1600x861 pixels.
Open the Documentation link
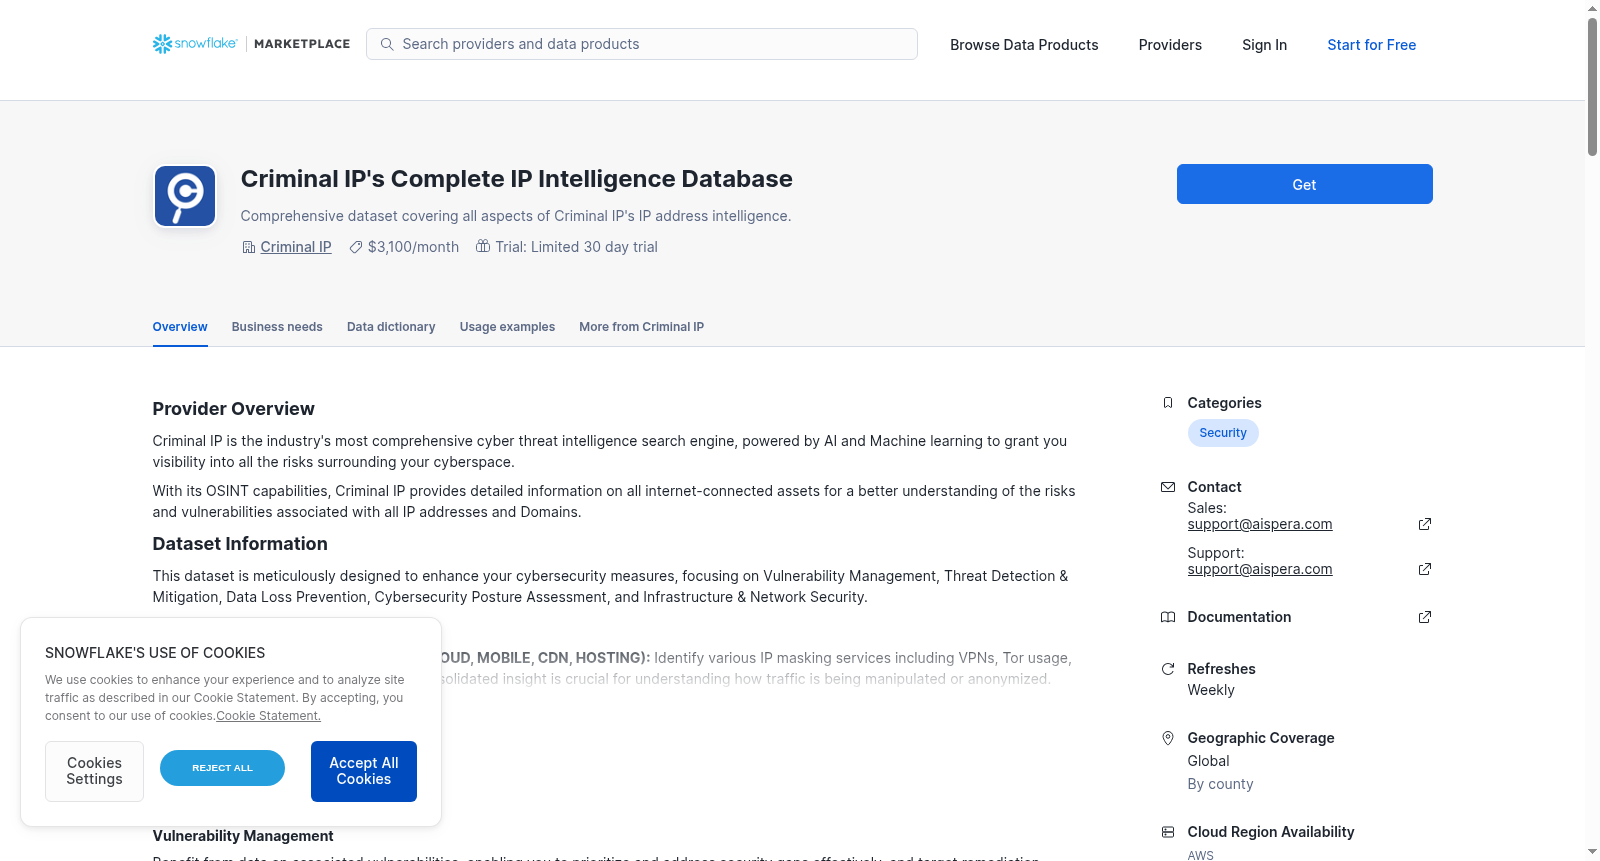1239,617
